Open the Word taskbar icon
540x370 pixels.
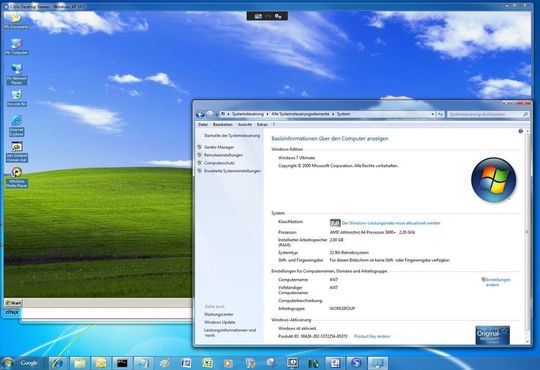point(186,363)
